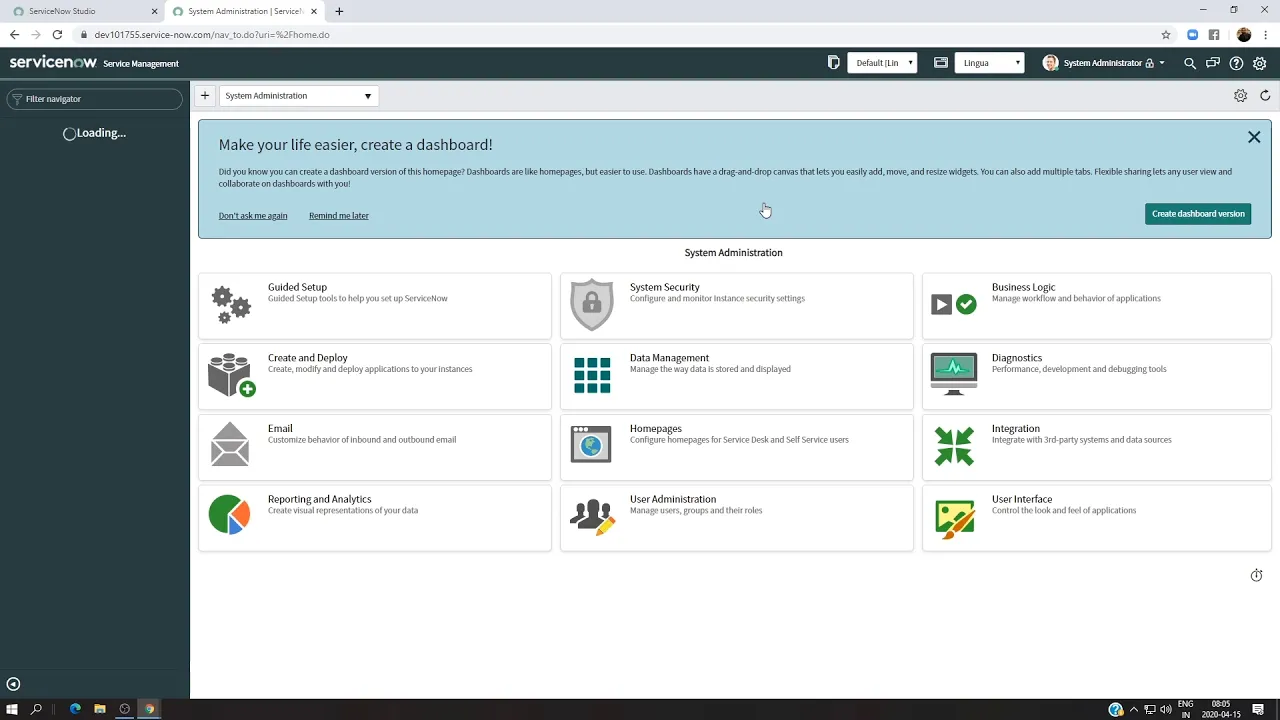This screenshot has height=720, width=1280.
Task: Open homepage personalization gear icon
Action: point(1240,95)
